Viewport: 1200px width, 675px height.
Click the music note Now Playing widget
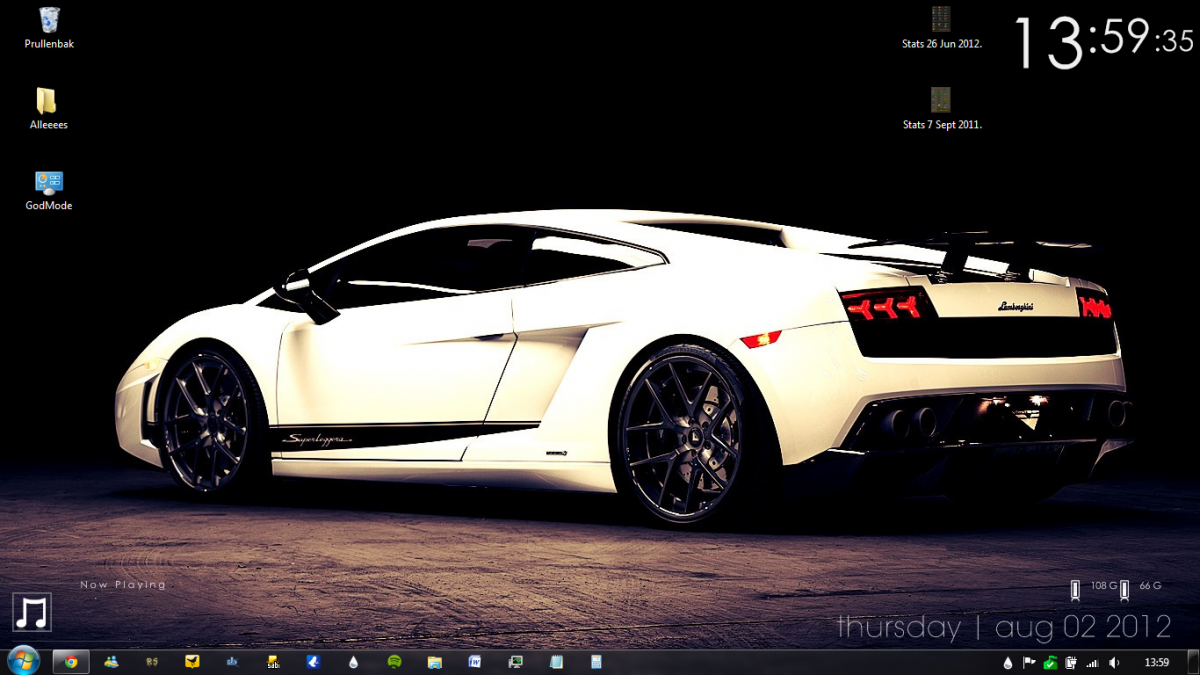(x=32, y=611)
